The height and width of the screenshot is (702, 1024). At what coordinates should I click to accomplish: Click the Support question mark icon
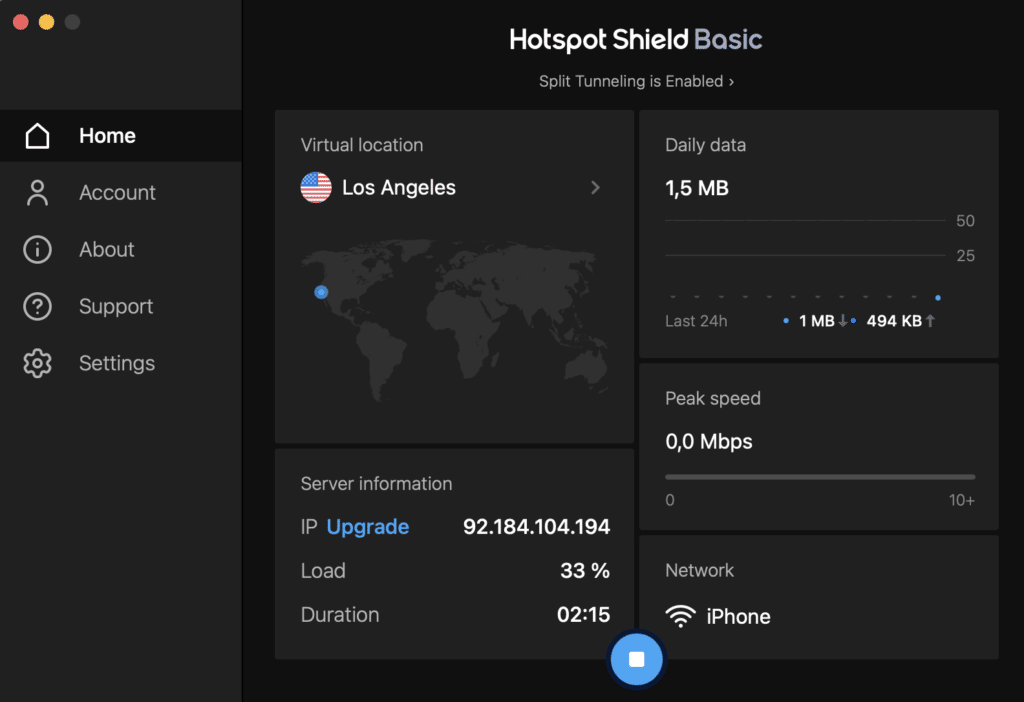coord(37,306)
